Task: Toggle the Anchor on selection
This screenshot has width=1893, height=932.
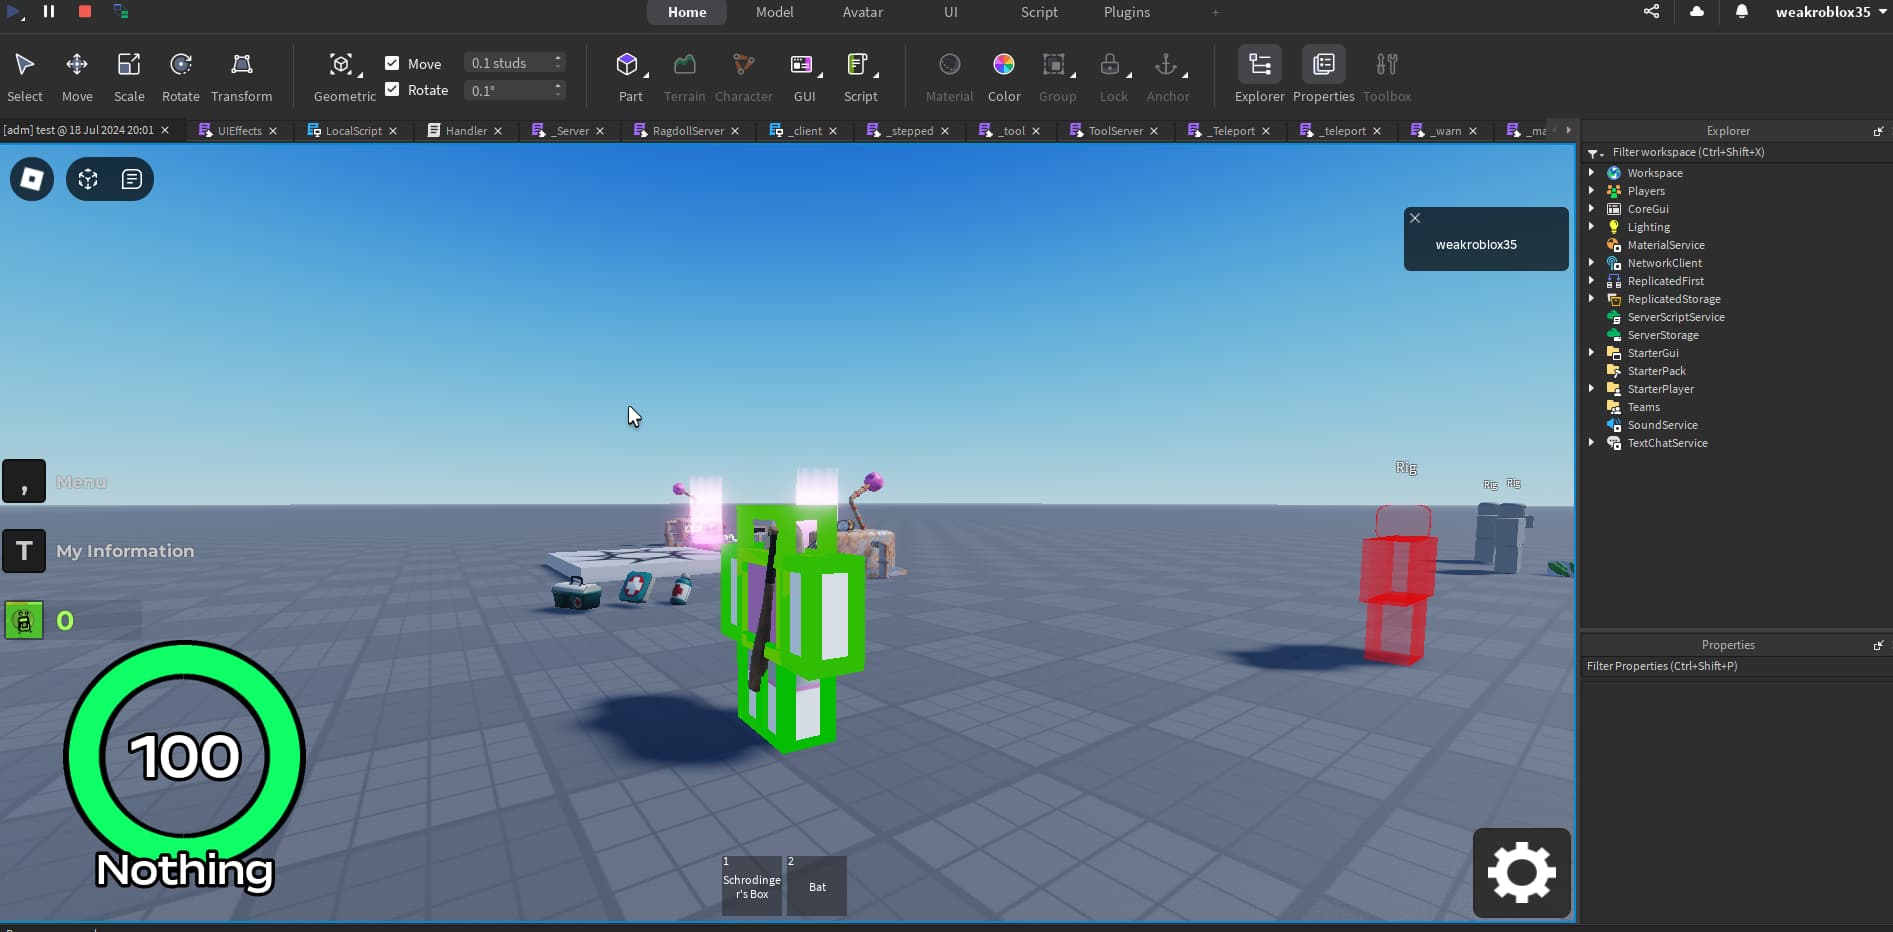Action: click(1167, 75)
